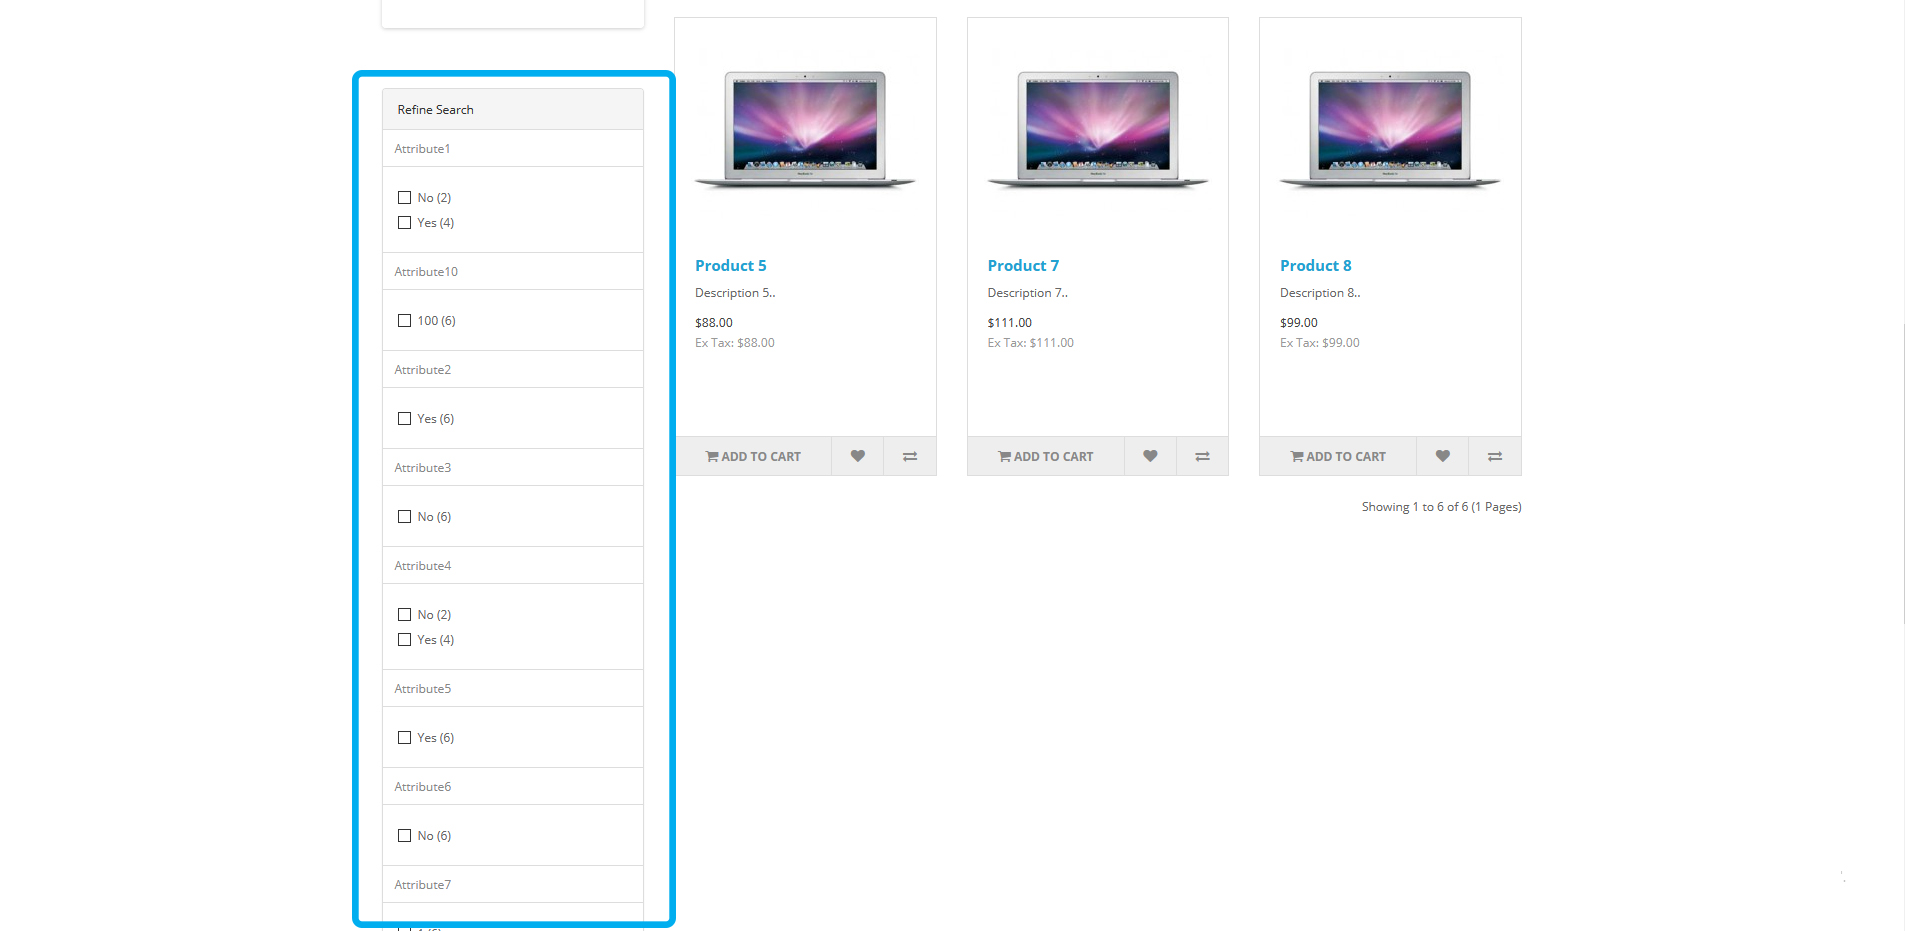Image resolution: width=1905 pixels, height=931 pixels.
Task: Click compare arrows icon for Product 8
Action: click(1495, 456)
